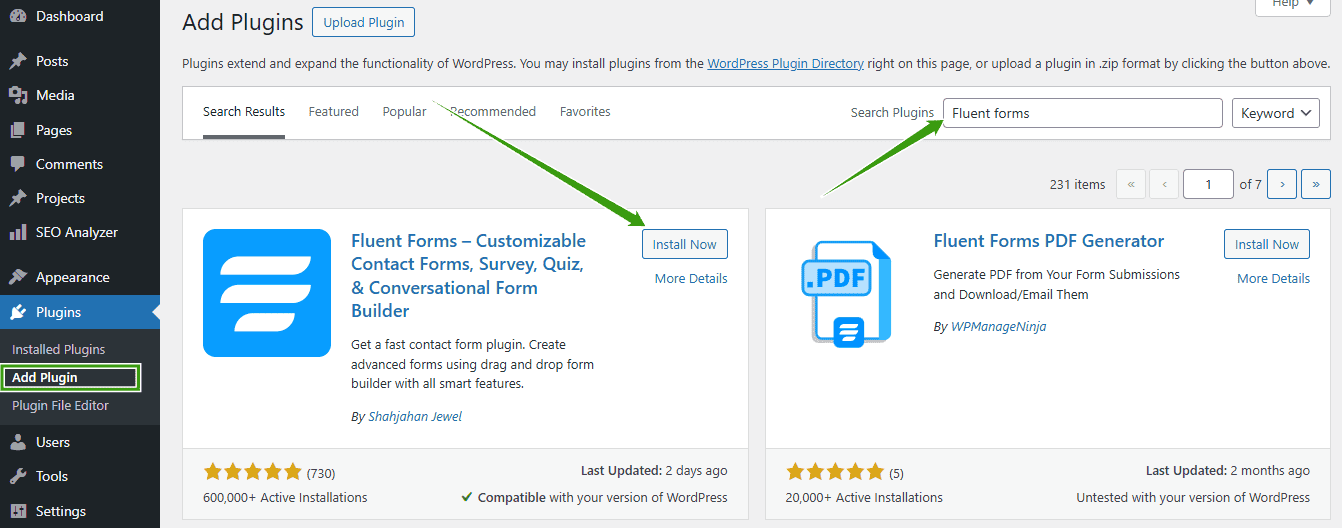Open the Users menu label
This screenshot has width=1342, height=528.
point(53,442)
